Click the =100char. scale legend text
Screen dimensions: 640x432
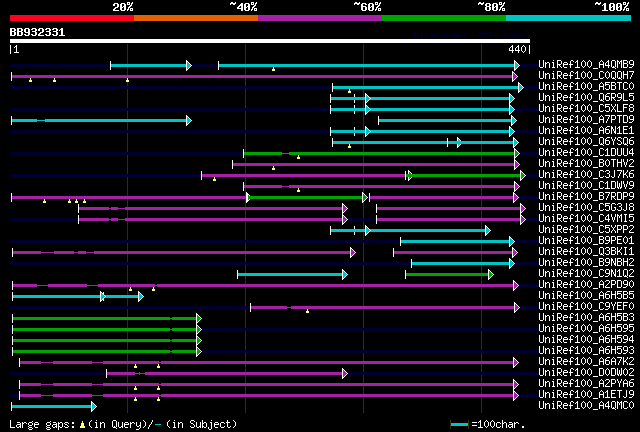(498, 424)
